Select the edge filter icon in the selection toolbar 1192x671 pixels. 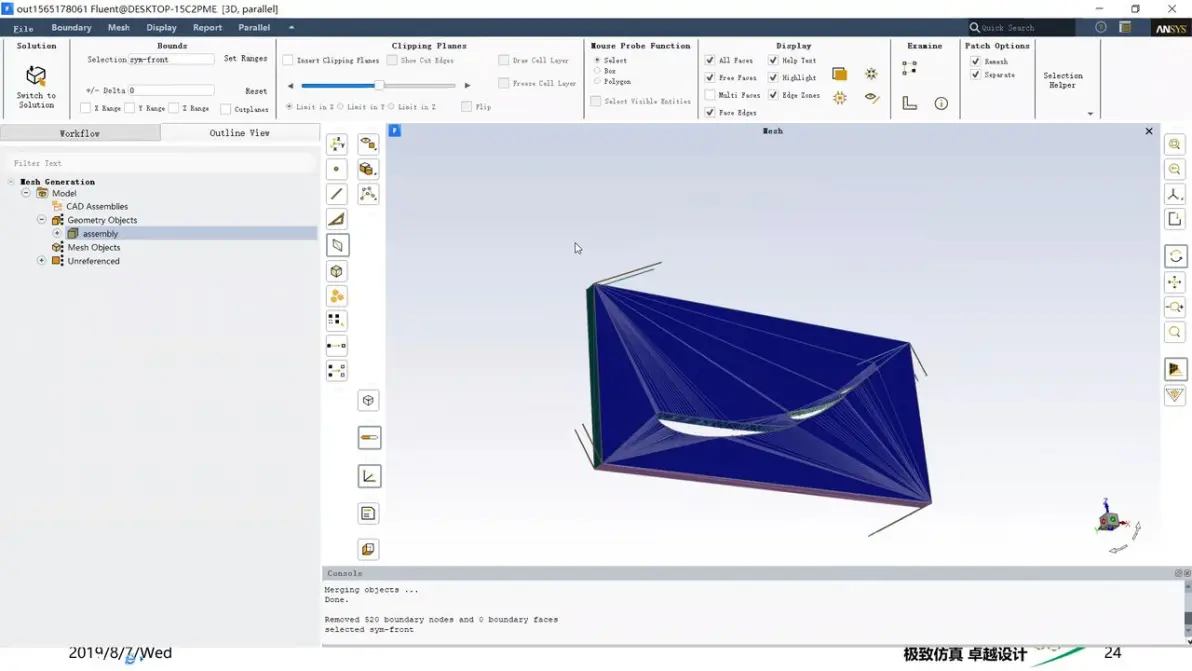click(337, 195)
